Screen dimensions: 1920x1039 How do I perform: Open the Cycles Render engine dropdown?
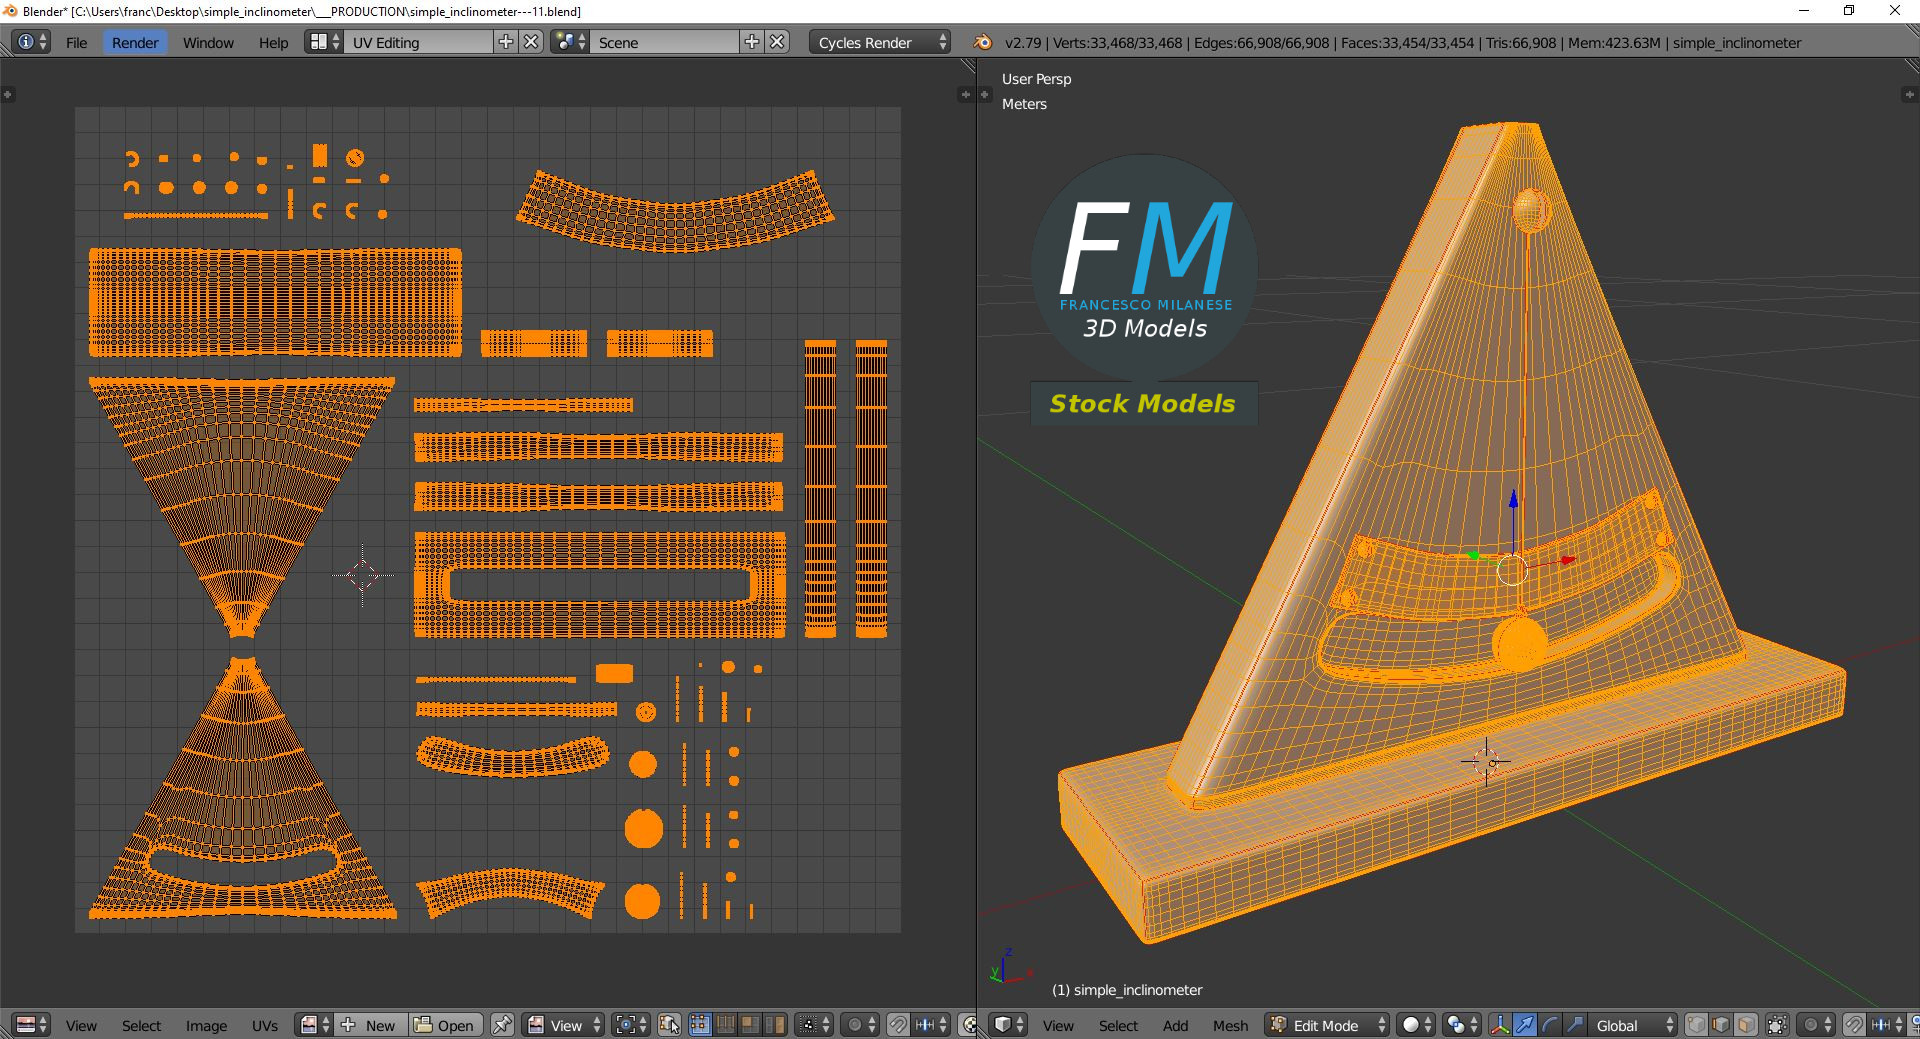(880, 42)
